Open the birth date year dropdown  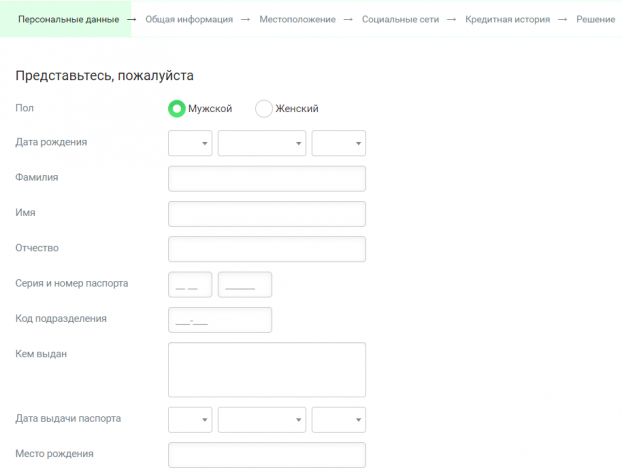pos(339,143)
